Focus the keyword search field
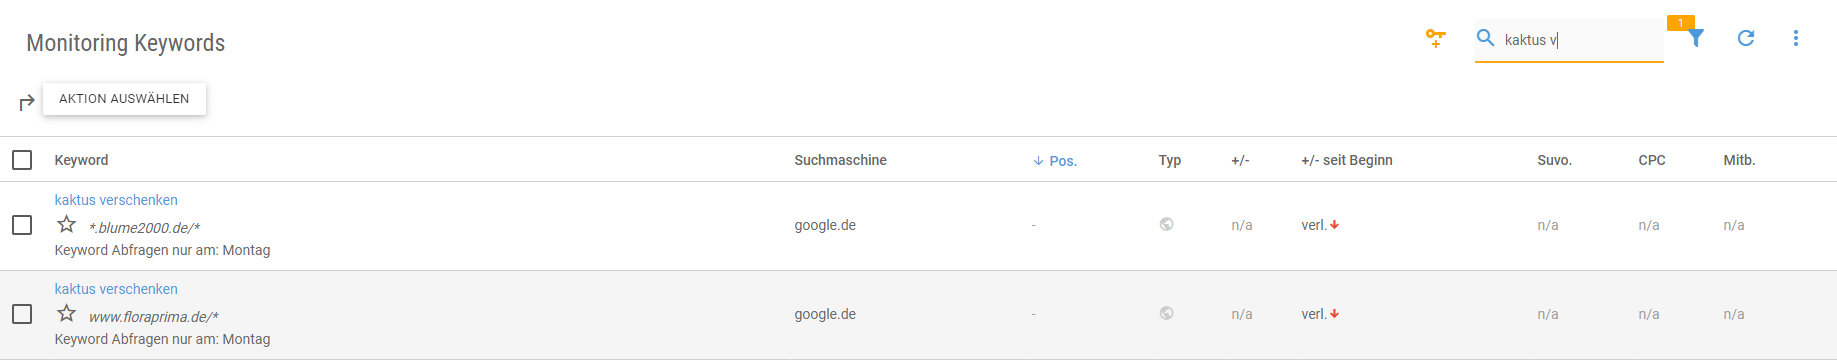The image size is (1837, 363). pos(1582,40)
